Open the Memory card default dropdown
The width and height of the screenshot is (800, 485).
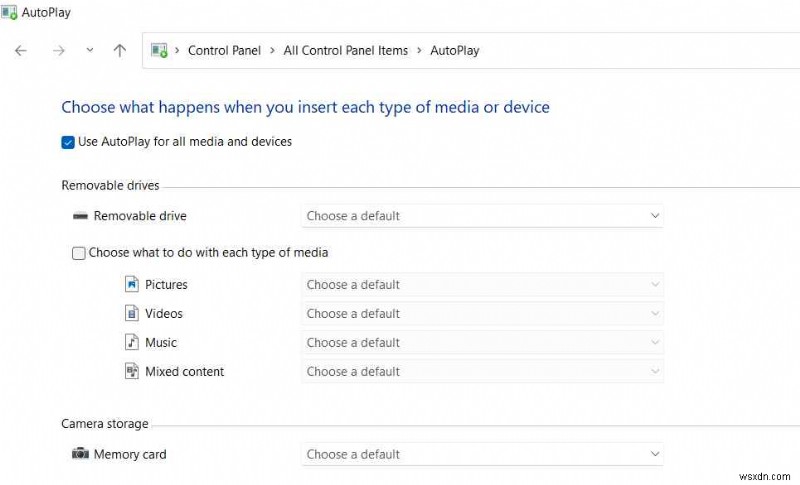[482, 454]
